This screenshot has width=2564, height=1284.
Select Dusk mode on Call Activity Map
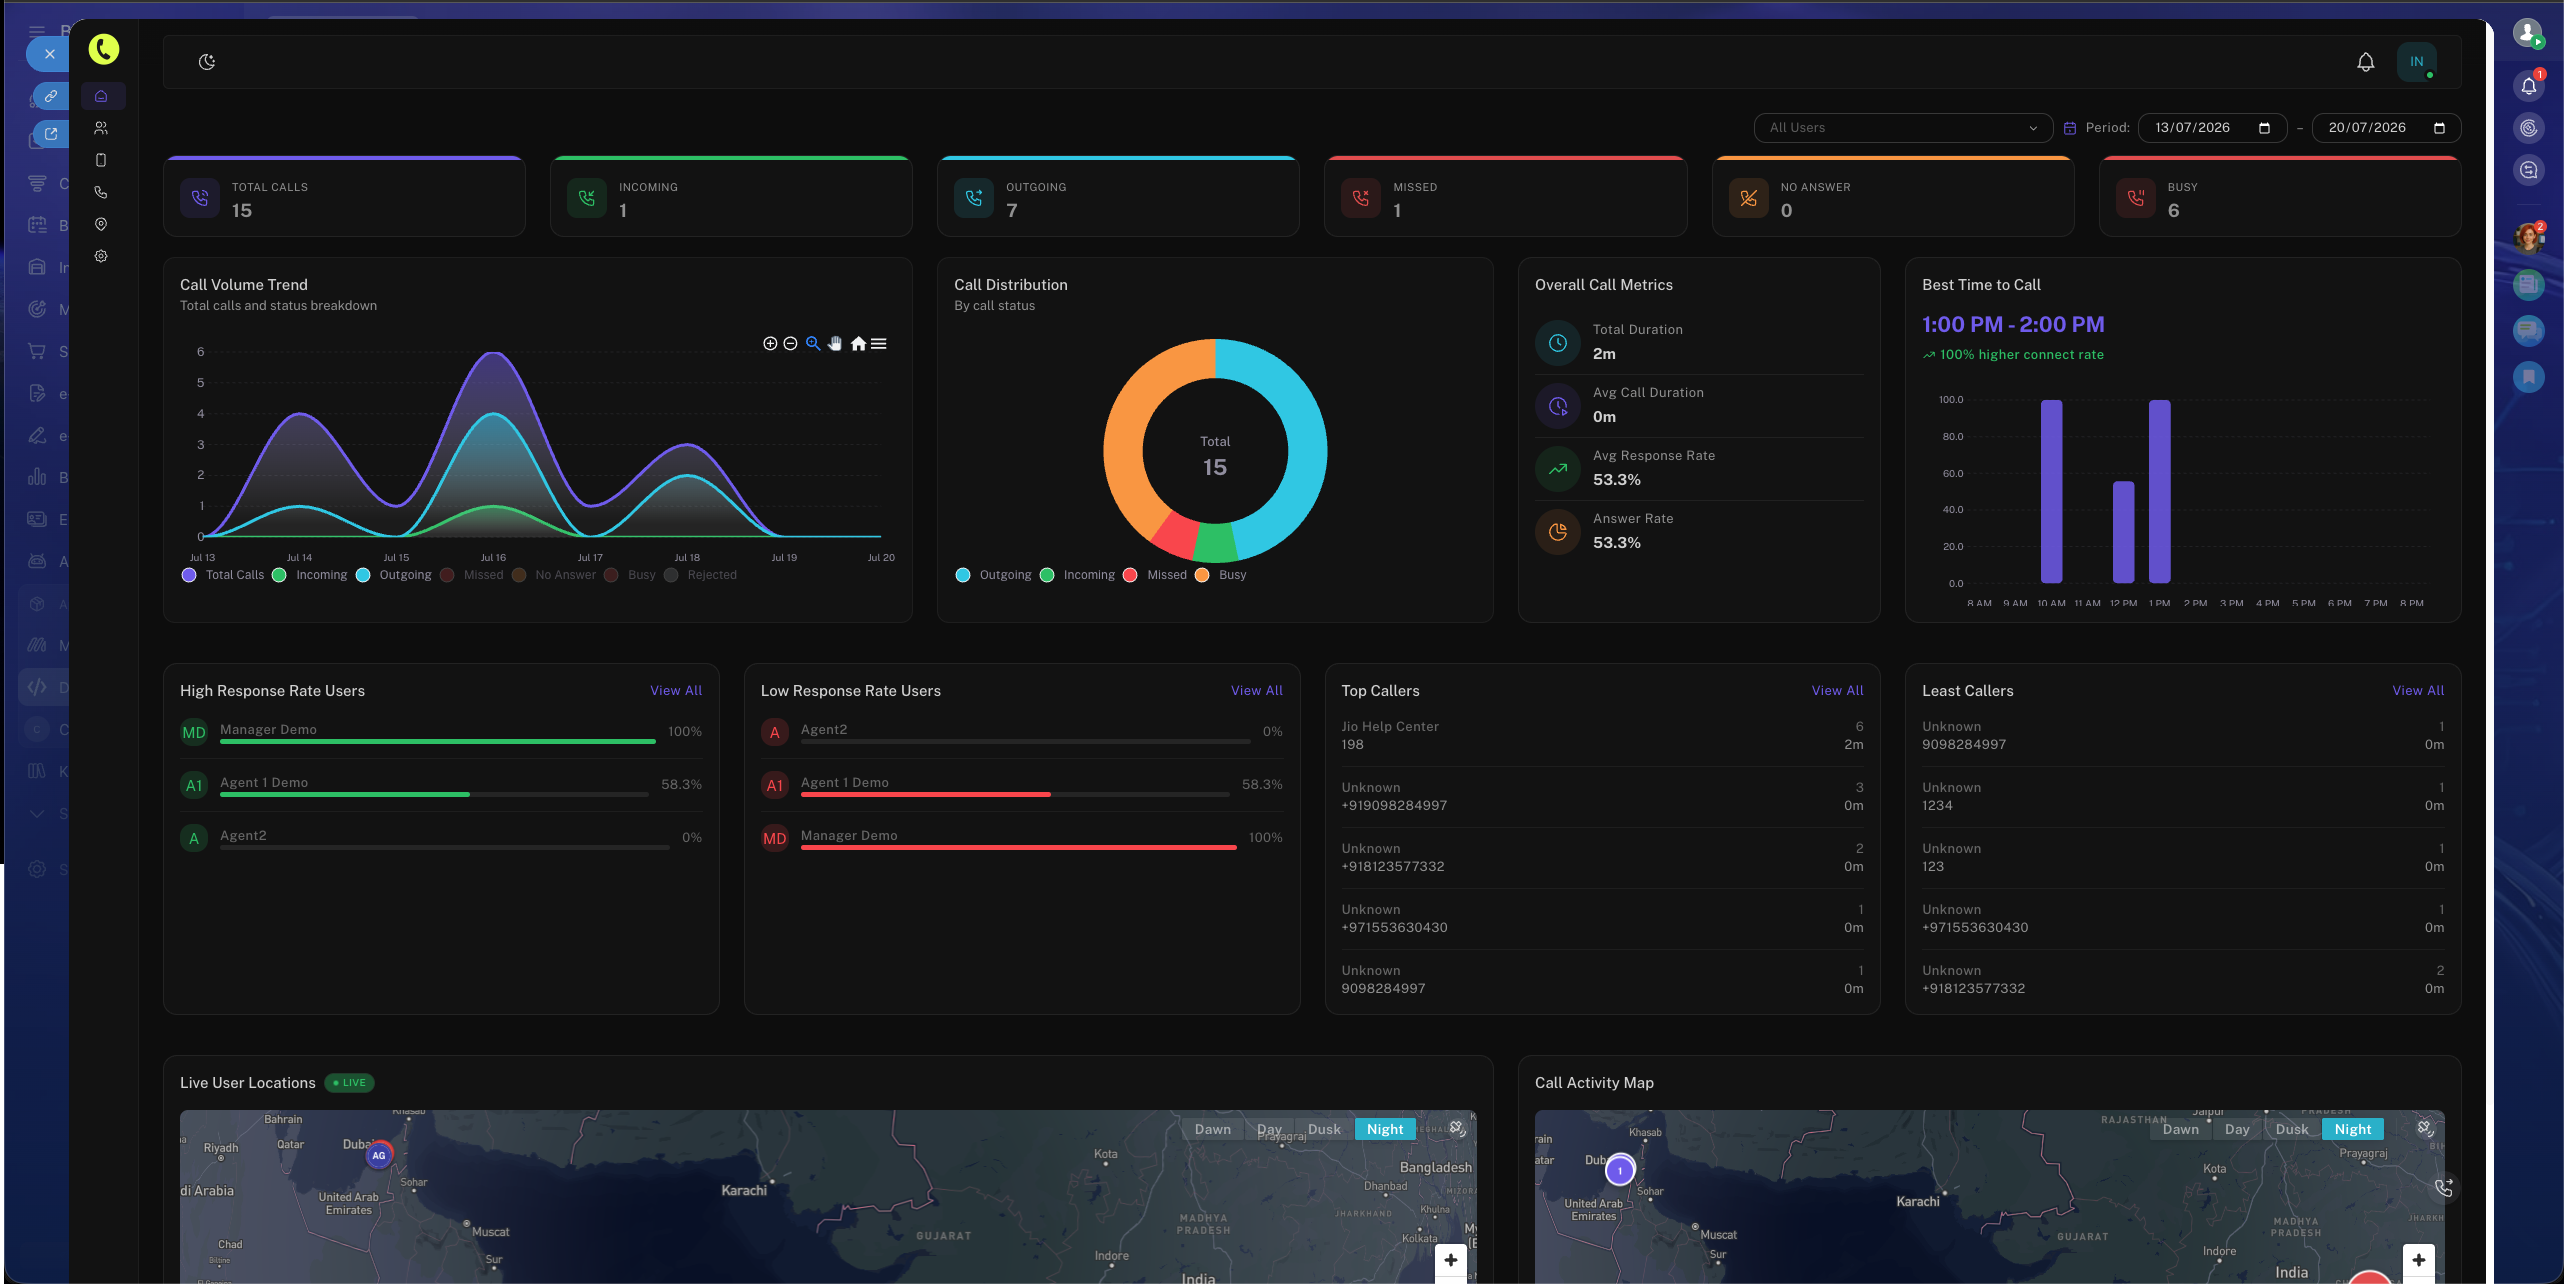[x=2292, y=1129]
